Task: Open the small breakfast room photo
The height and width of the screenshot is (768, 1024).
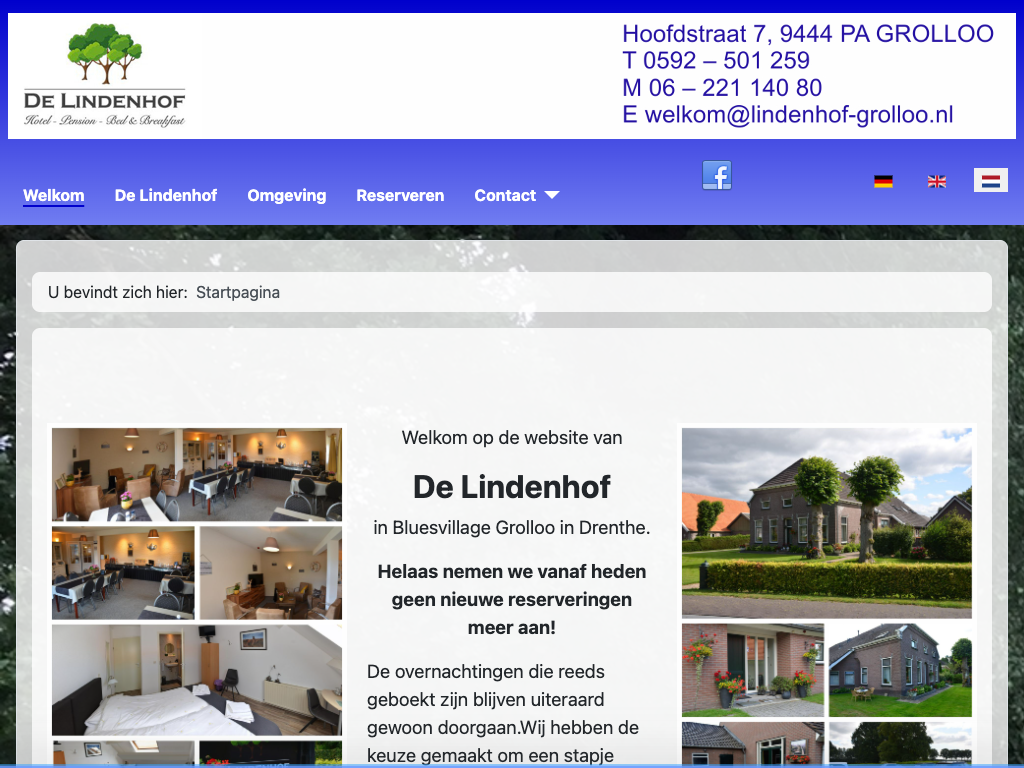Action: 123,573
